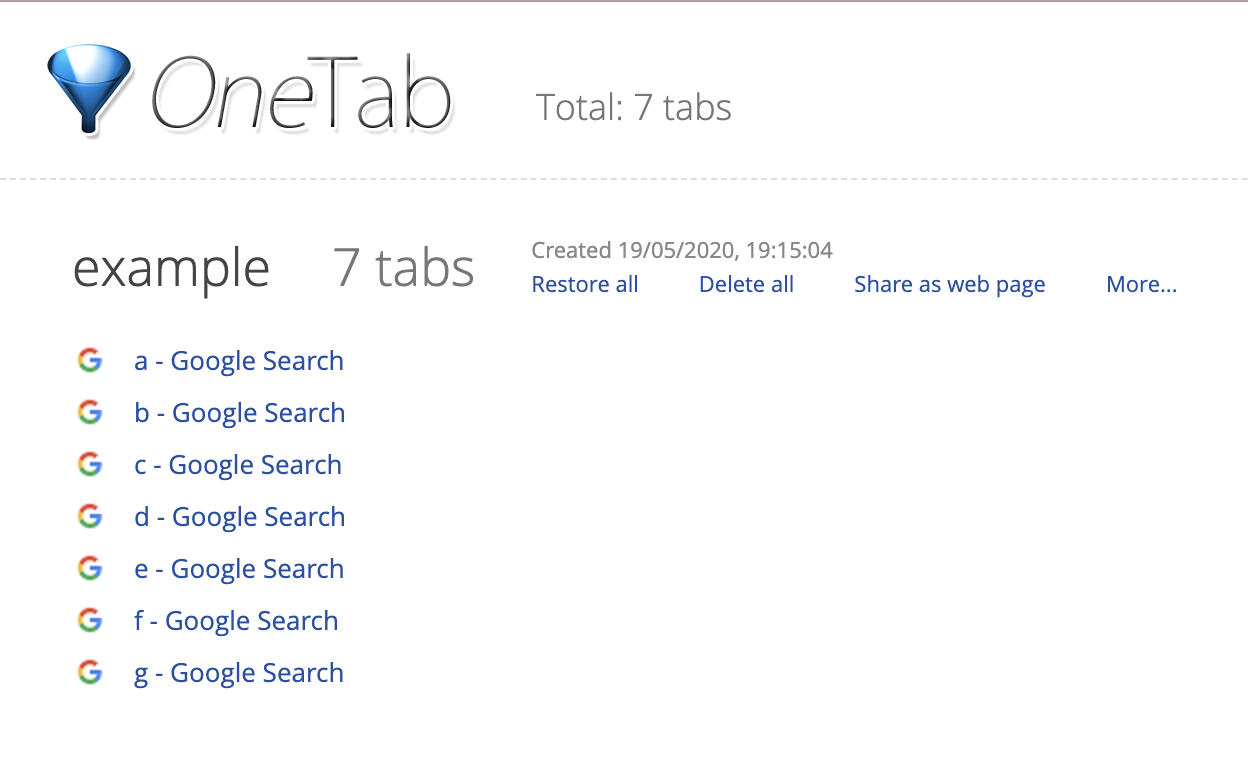Click Google favicon beside 'd - Google Search'

pyautogui.click(x=90, y=517)
